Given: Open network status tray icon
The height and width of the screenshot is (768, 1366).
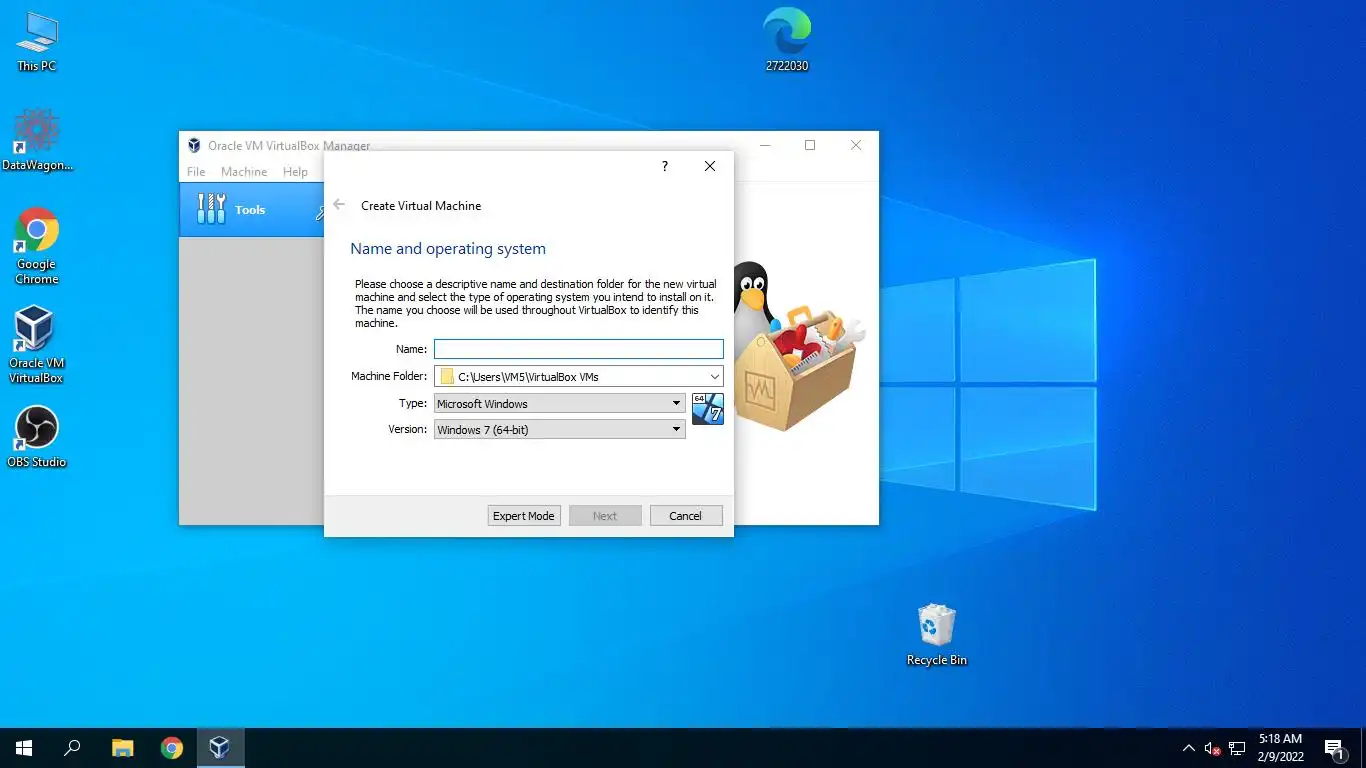Looking at the screenshot, I should (x=1237, y=748).
